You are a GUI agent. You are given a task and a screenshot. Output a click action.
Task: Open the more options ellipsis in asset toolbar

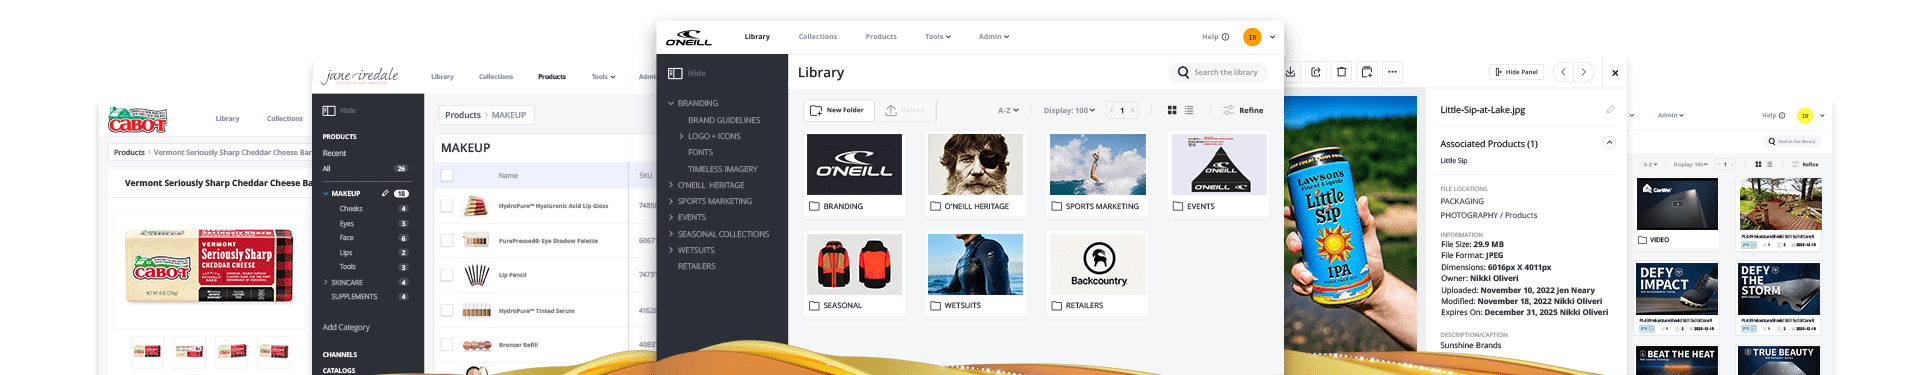[x=1392, y=72]
